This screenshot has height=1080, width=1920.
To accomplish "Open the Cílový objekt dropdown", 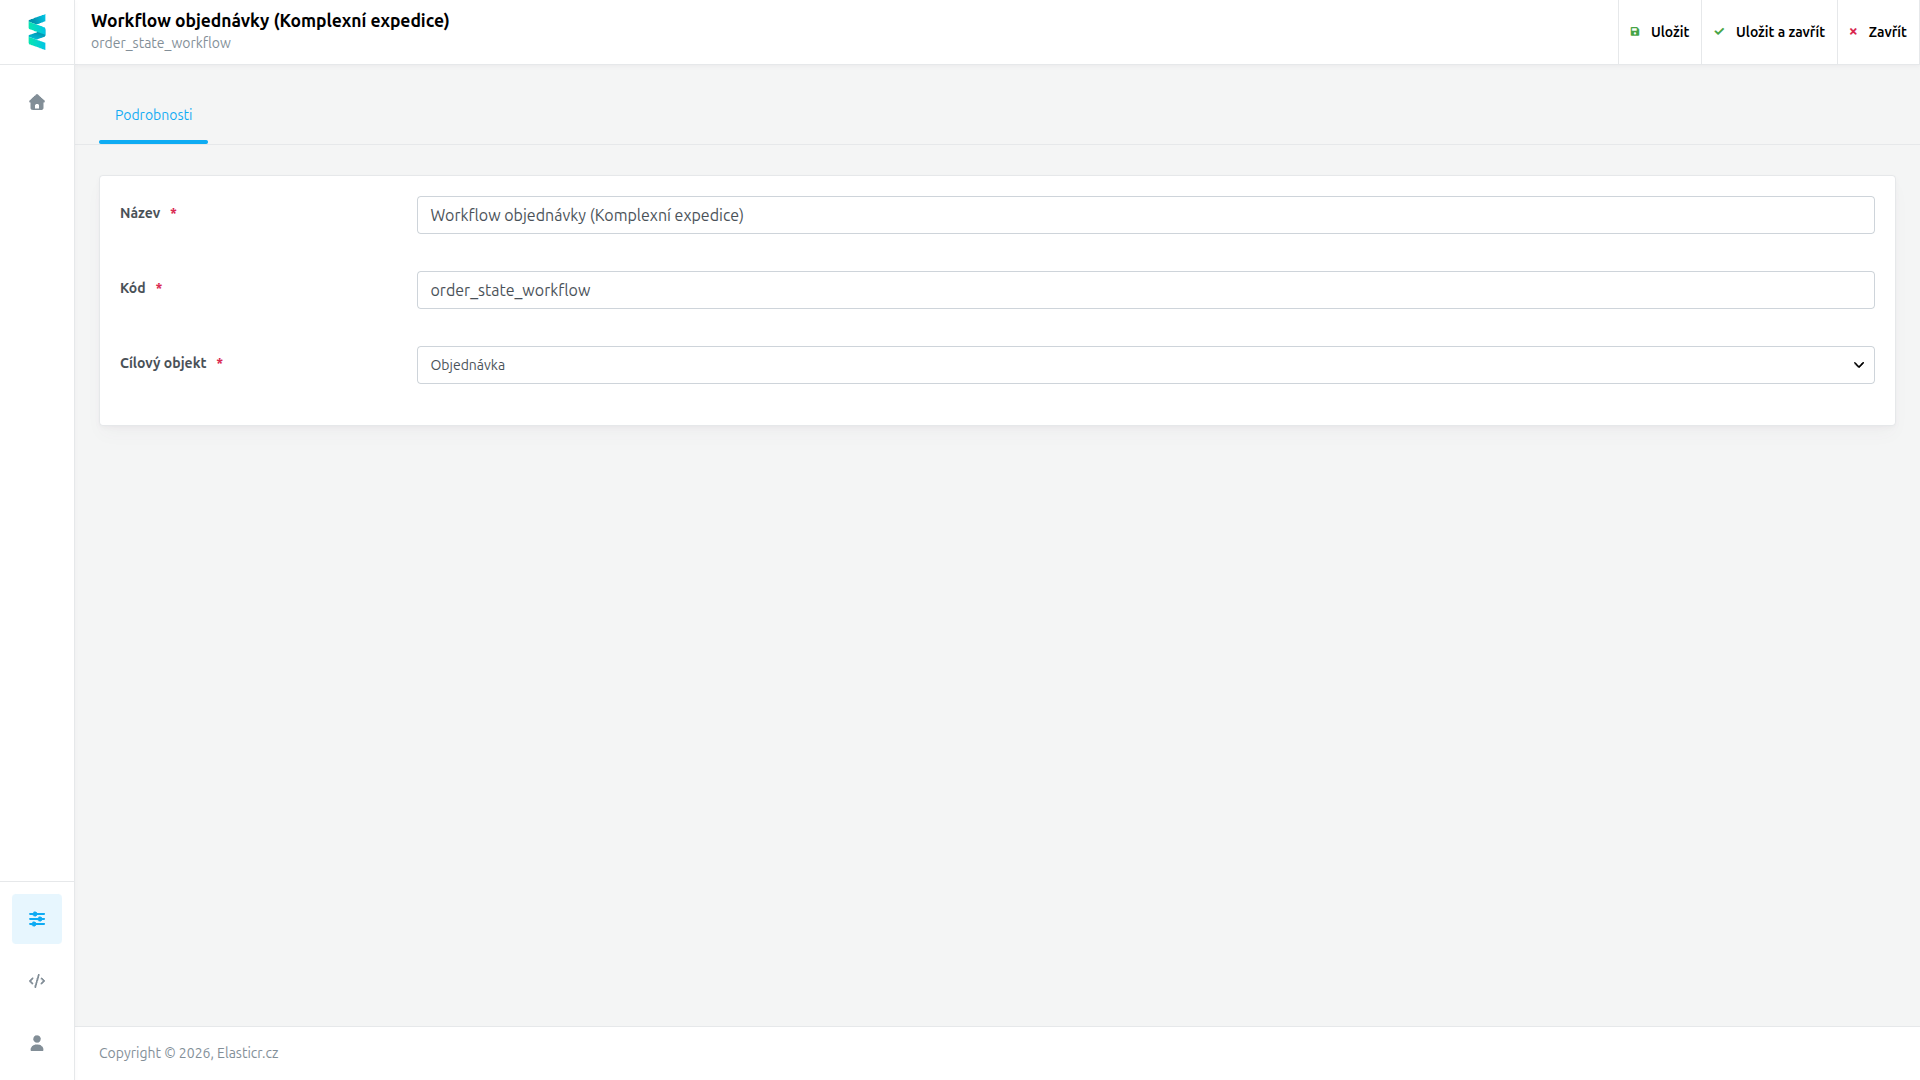I will [x=1145, y=365].
